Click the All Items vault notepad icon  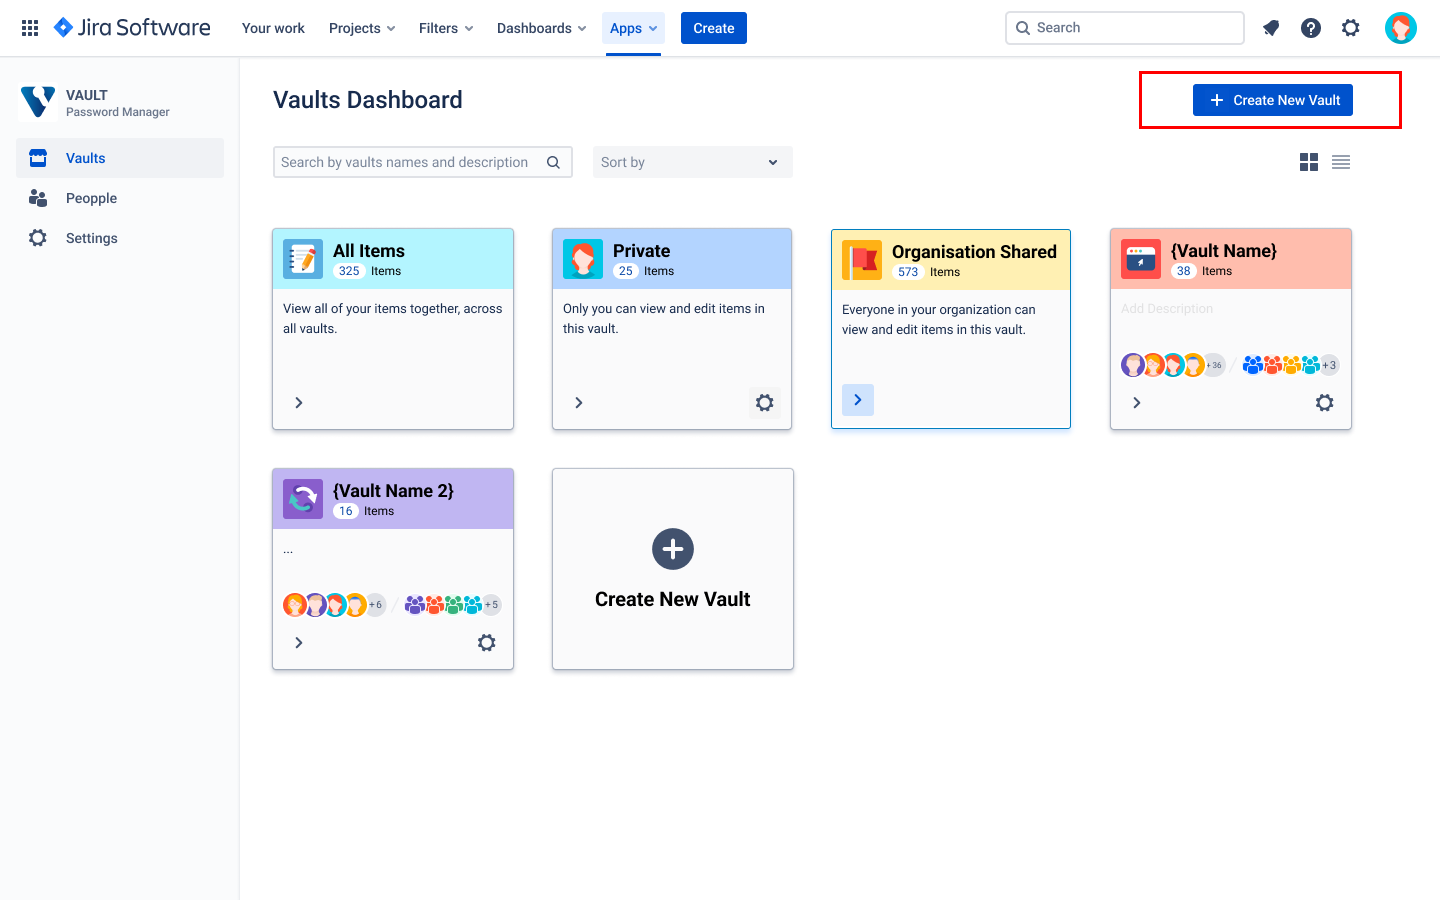(x=301, y=259)
